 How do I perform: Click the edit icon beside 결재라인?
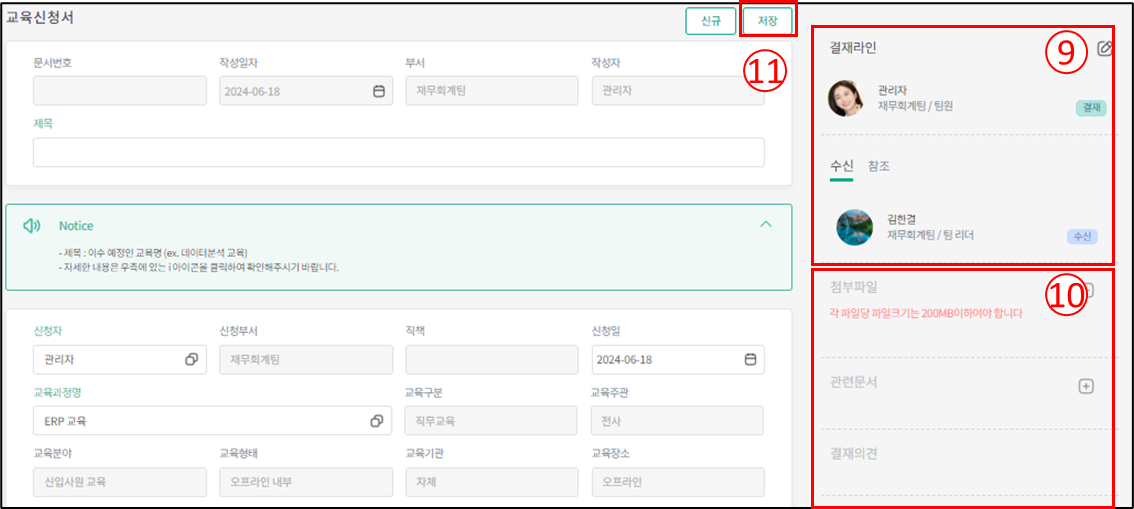(x=1104, y=48)
